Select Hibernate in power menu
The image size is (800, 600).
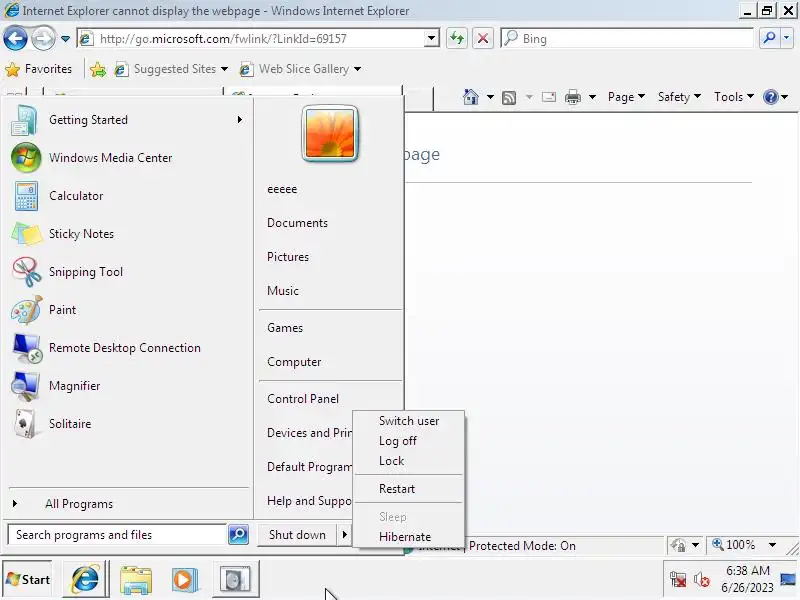[409, 537]
